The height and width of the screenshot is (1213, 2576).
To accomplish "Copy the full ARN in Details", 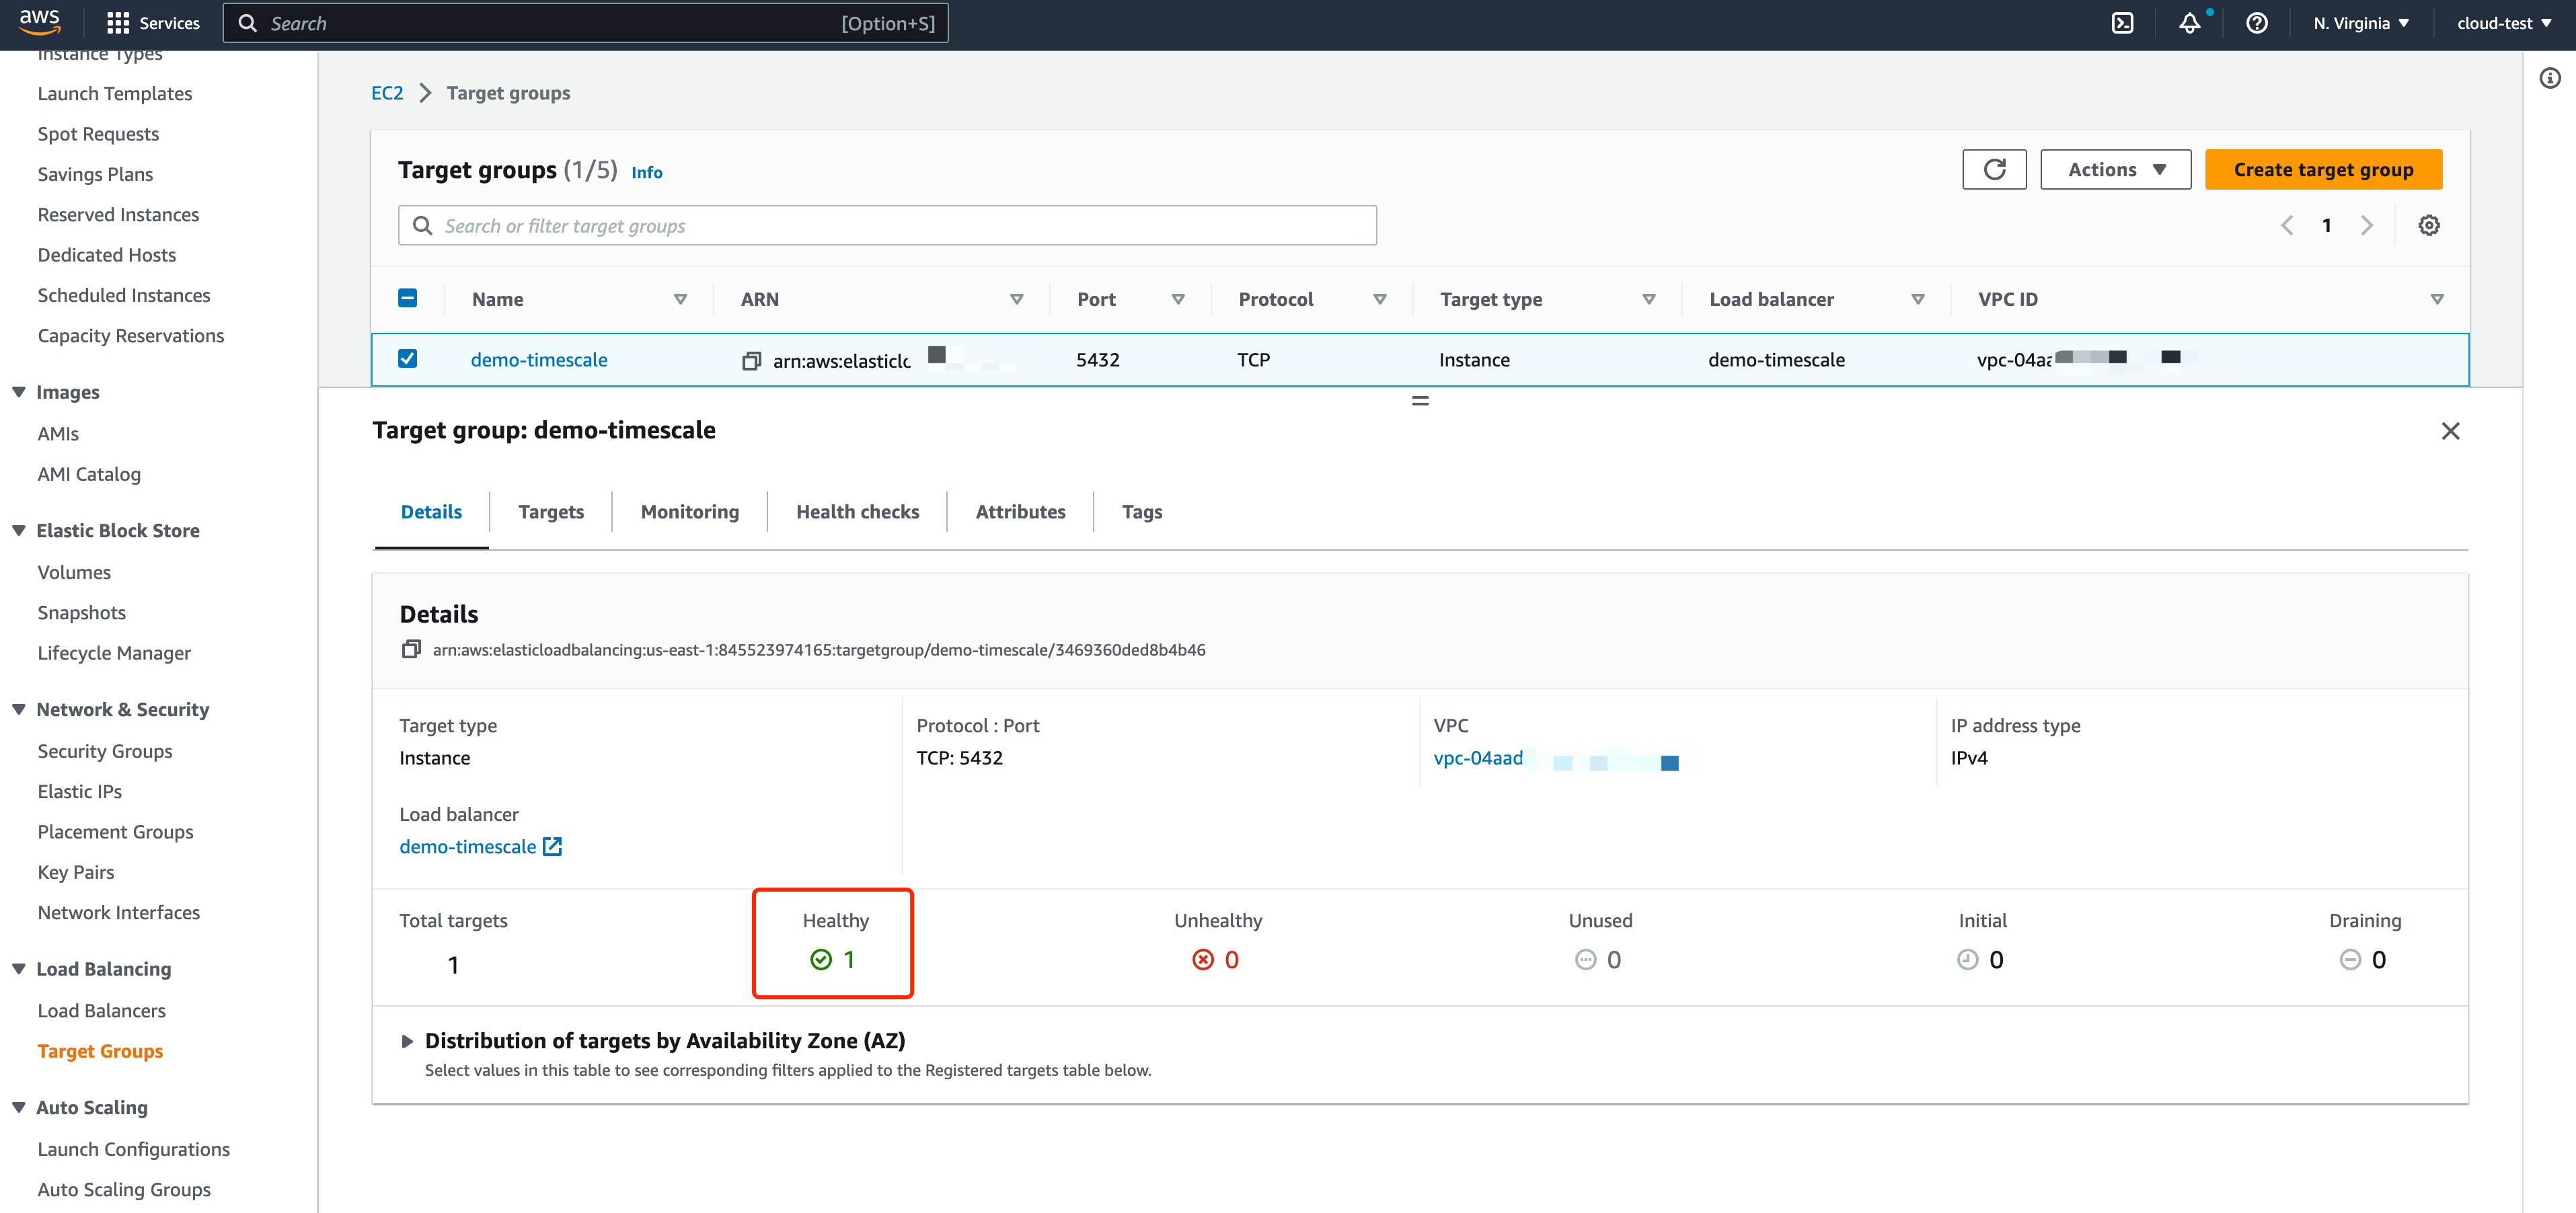I will (411, 650).
